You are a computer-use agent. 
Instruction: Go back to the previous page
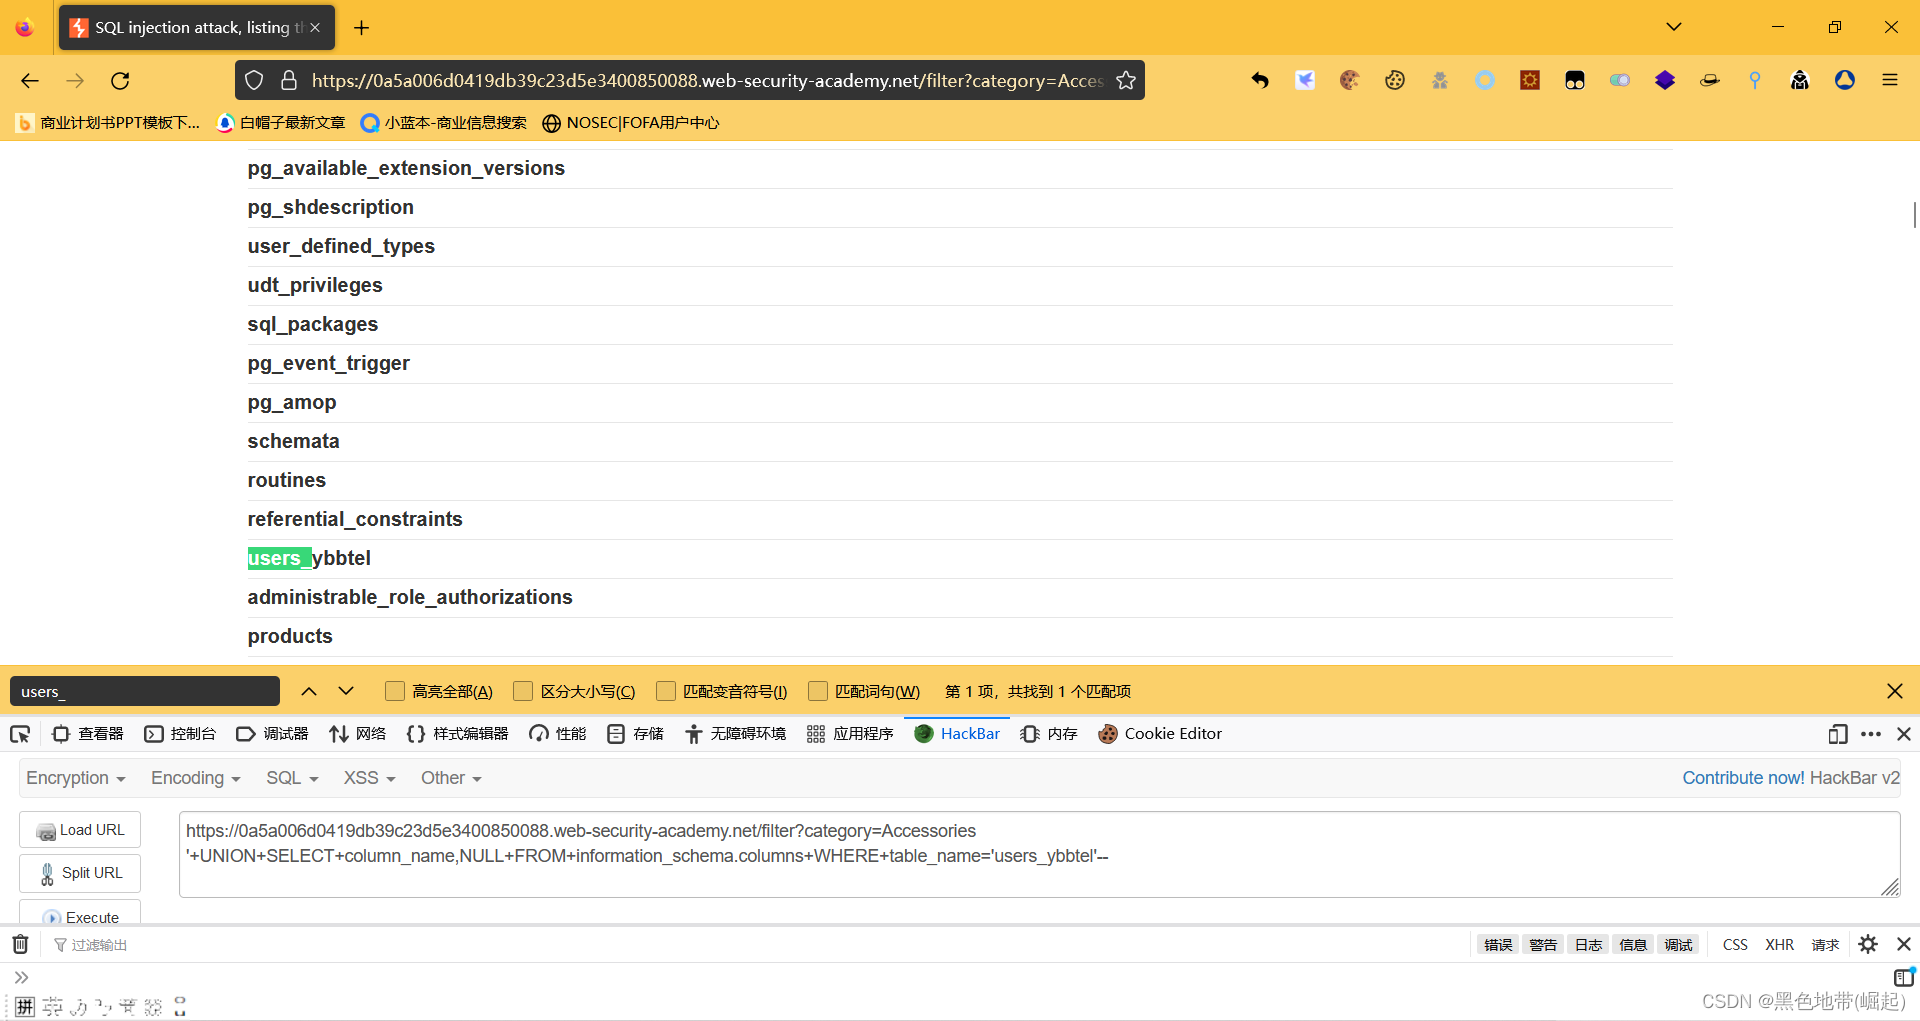[x=30, y=81]
